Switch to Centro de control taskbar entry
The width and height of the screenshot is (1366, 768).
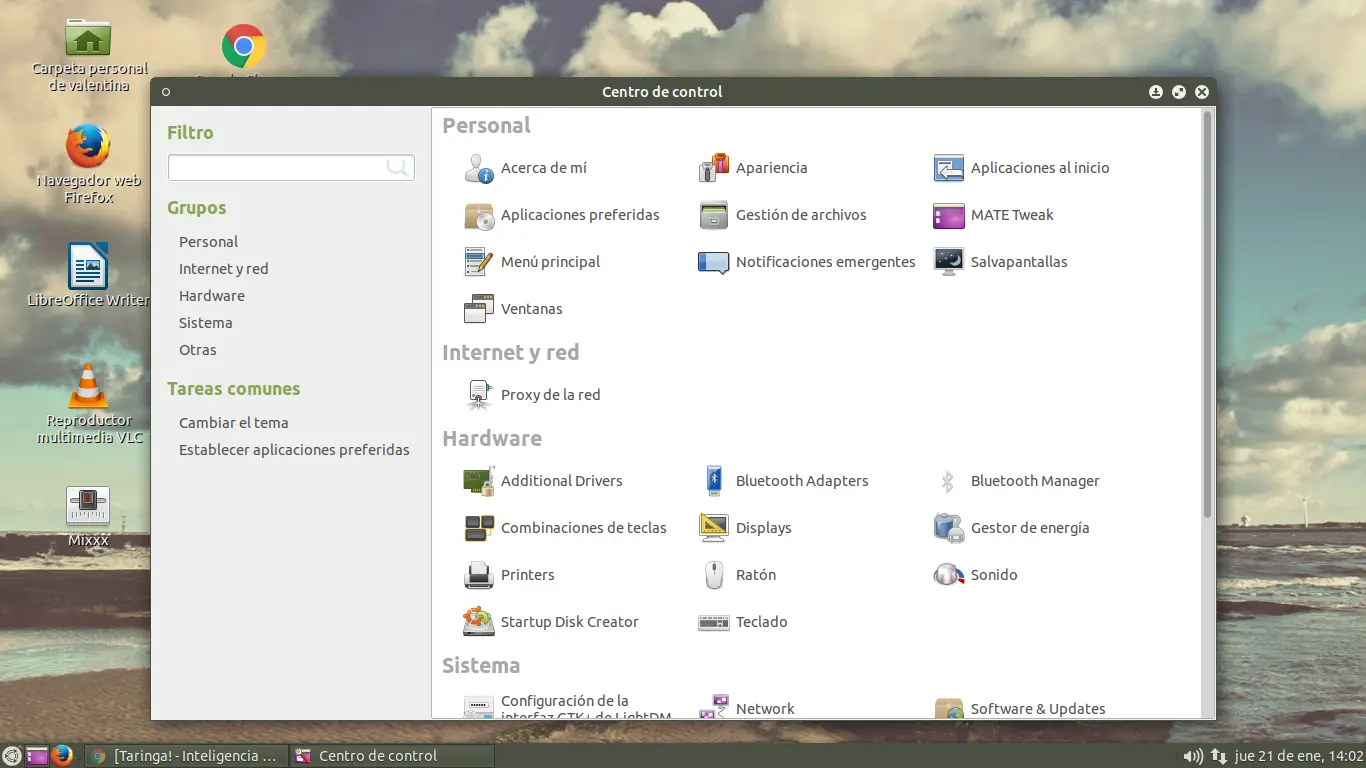tap(392, 756)
